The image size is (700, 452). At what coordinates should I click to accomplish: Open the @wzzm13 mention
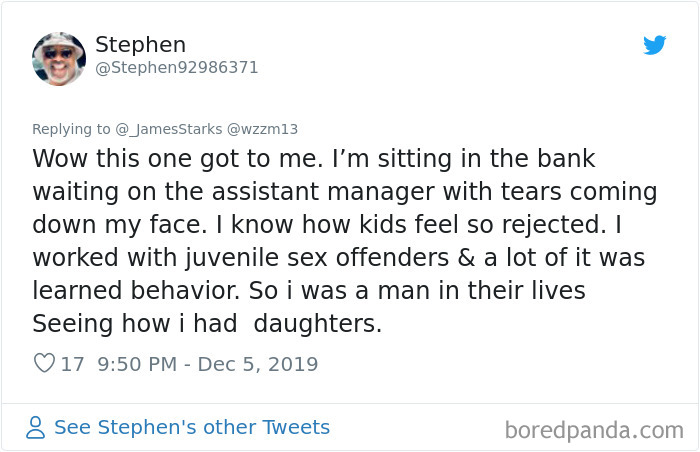click(x=263, y=129)
